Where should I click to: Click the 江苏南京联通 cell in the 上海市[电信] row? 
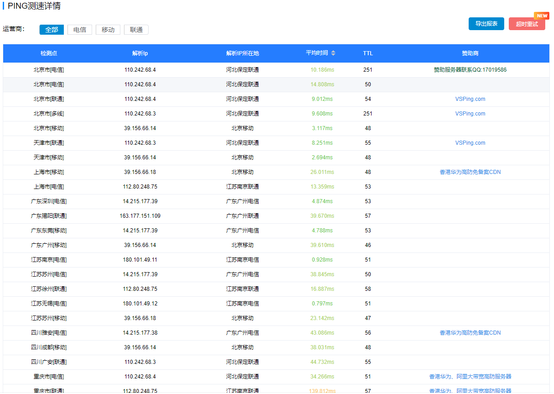[242, 187]
